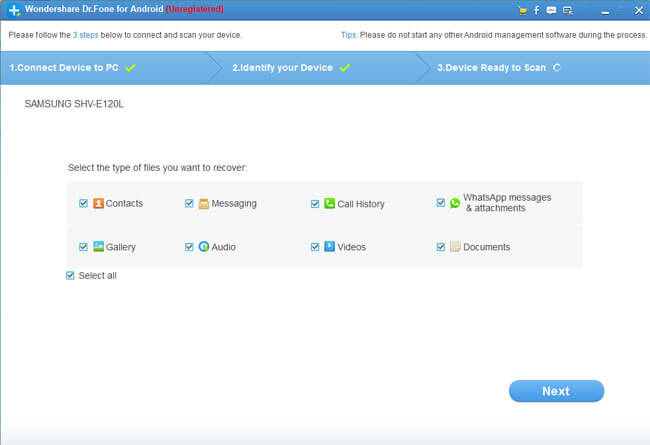The image size is (650, 445).
Task: Click the register key icon in title bar
Action: click(x=568, y=11)
